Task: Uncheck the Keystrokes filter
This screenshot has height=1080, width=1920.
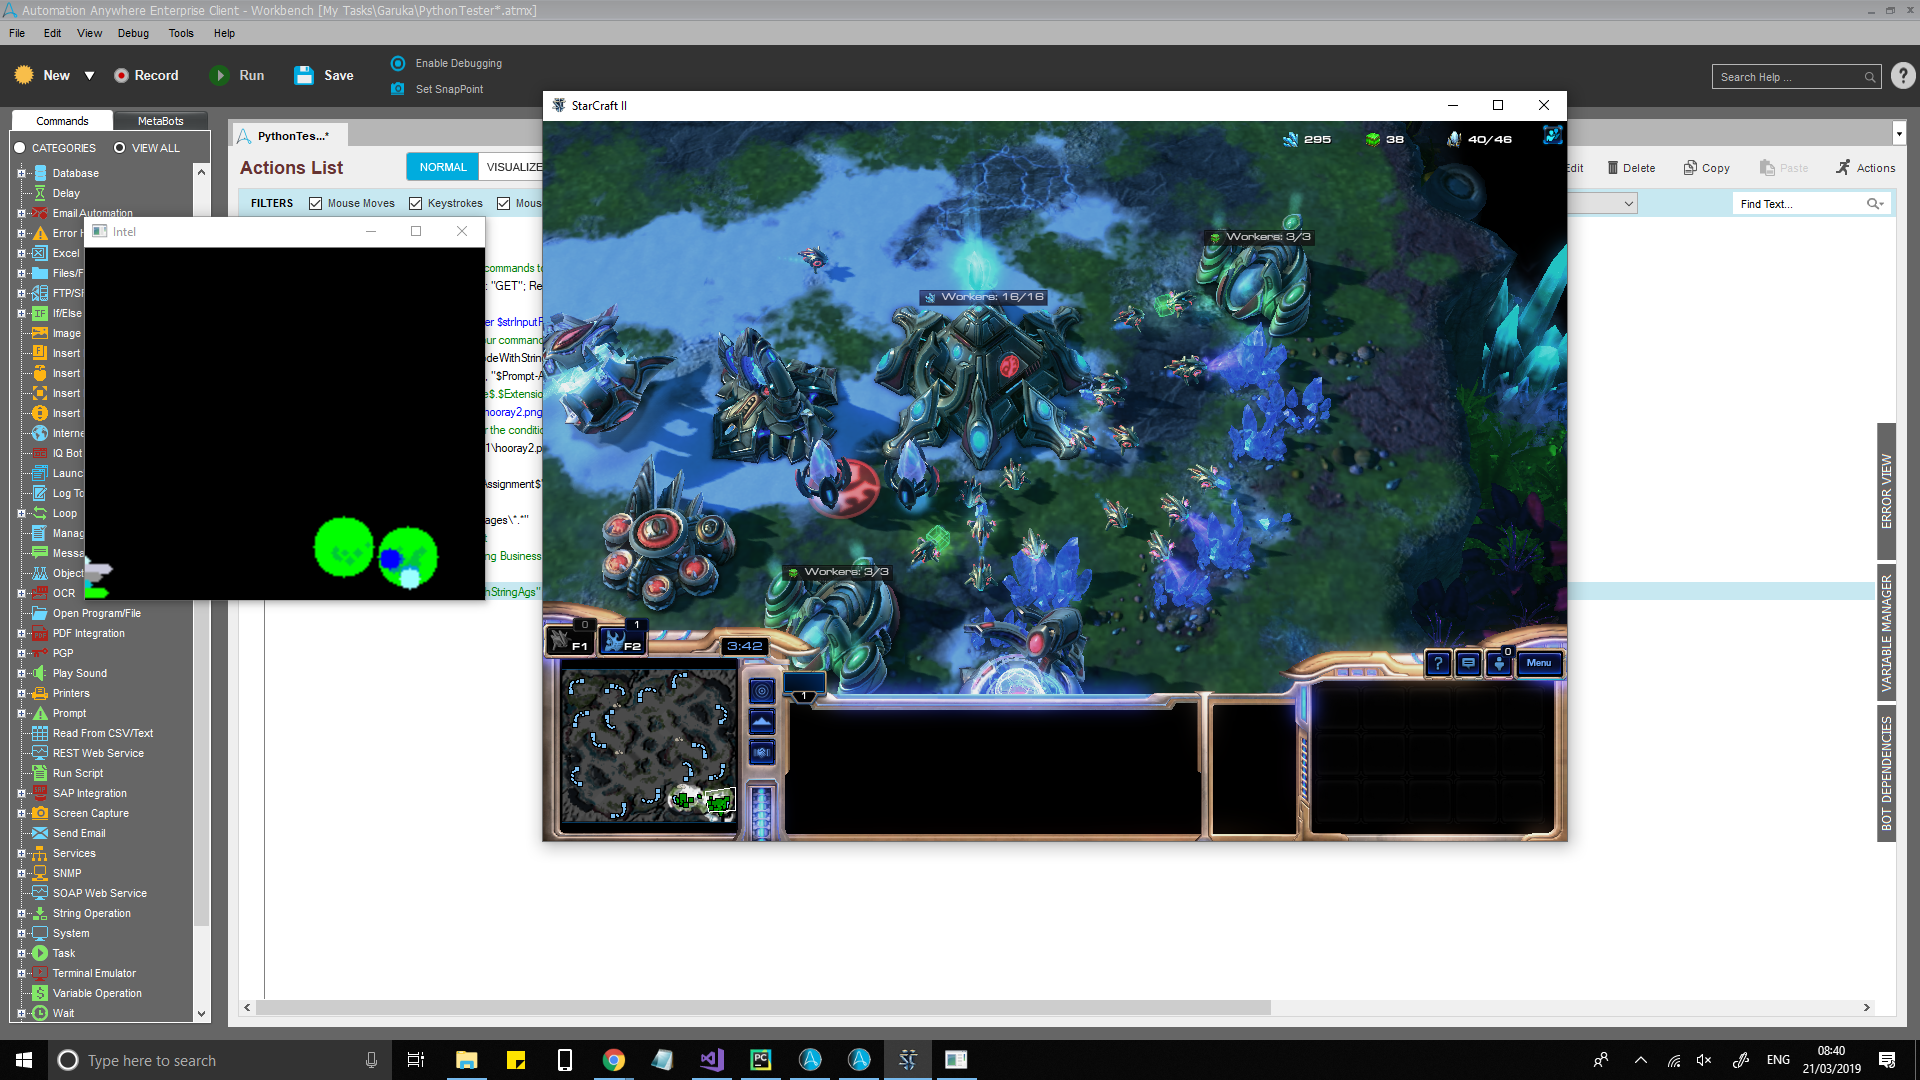Action: pyautogui.click(x=416, y=203)
